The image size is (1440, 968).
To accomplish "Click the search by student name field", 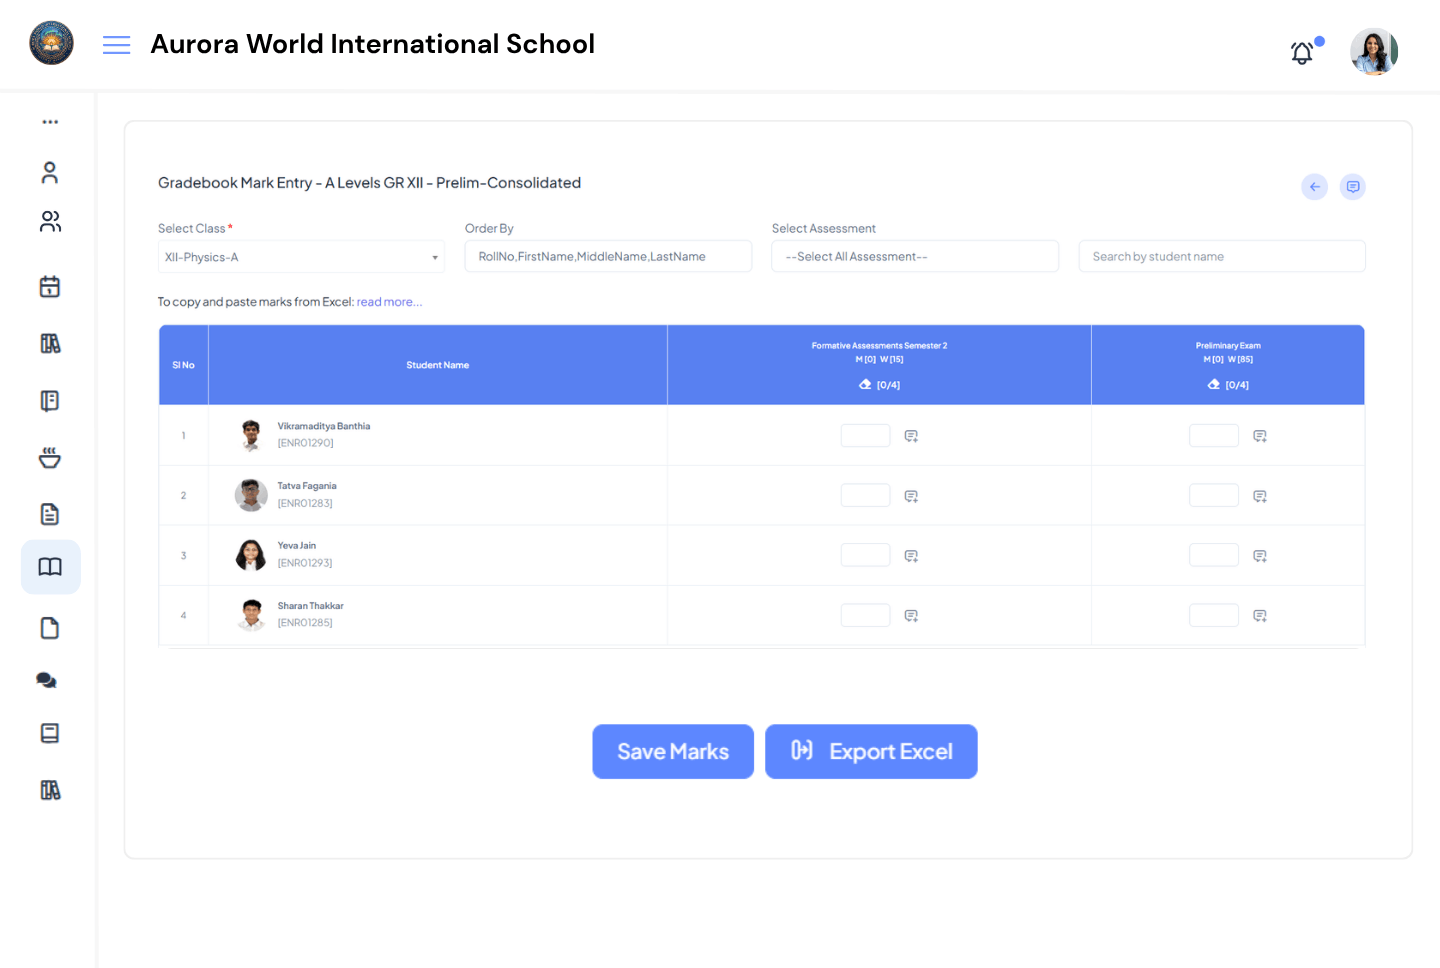I will pos(1221,256).
